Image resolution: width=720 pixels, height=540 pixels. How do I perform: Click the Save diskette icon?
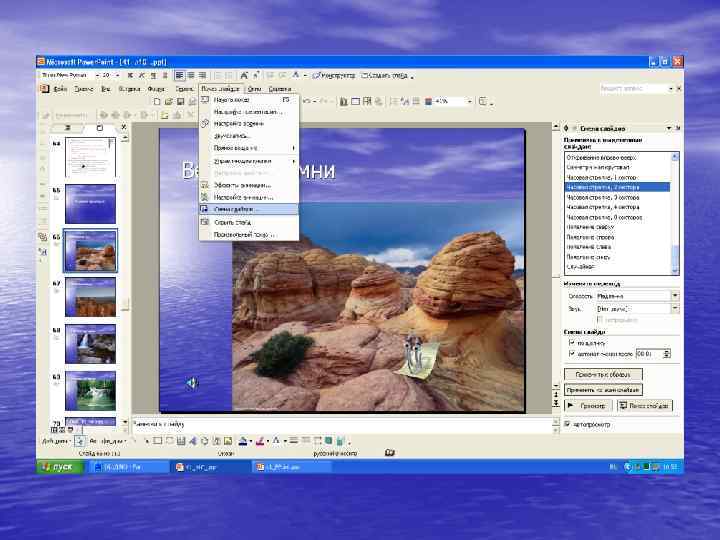tap(180, 101)
